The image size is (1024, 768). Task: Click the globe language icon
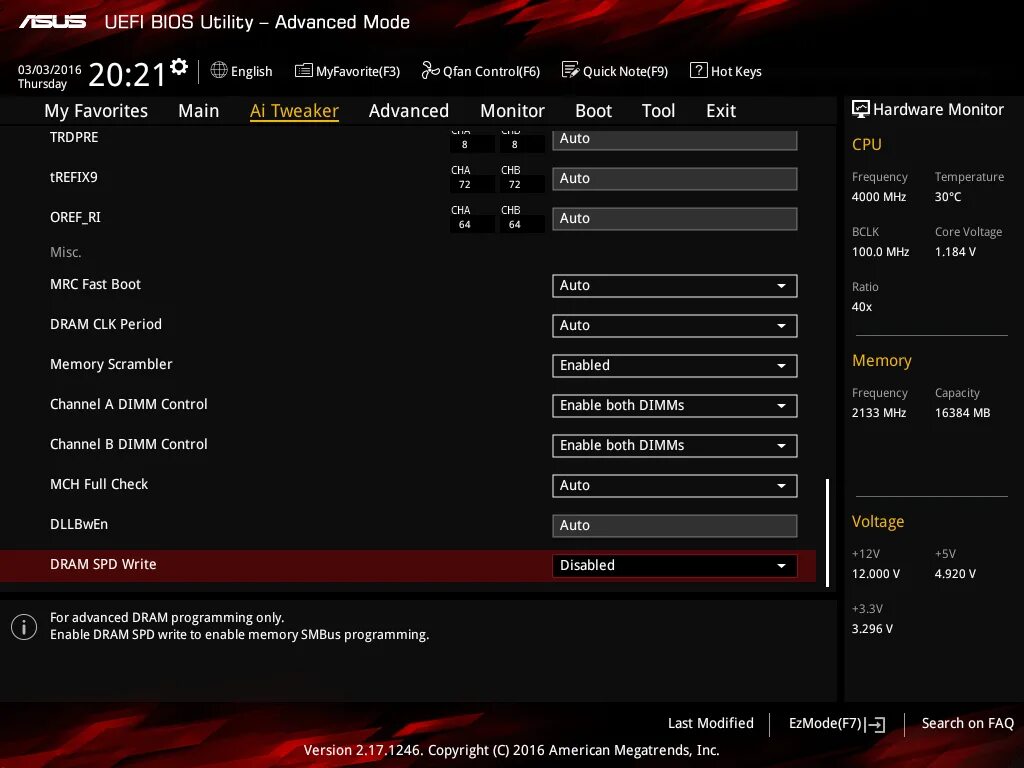point(219,70)
